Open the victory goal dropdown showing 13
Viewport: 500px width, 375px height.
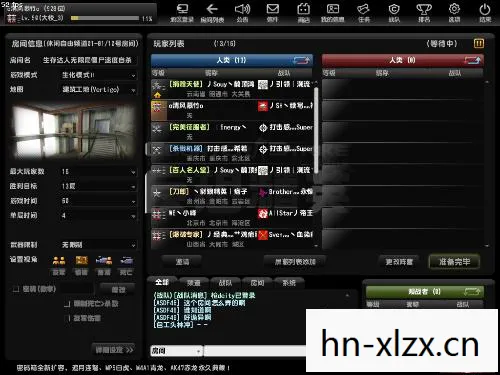click(x=98, y=186)
